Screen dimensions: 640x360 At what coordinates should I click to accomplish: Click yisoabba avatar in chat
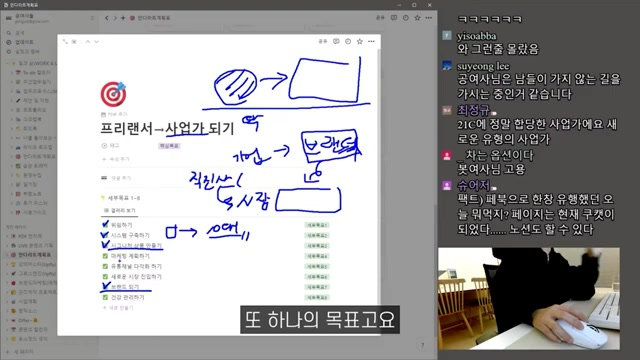click(x=447, y=35)
